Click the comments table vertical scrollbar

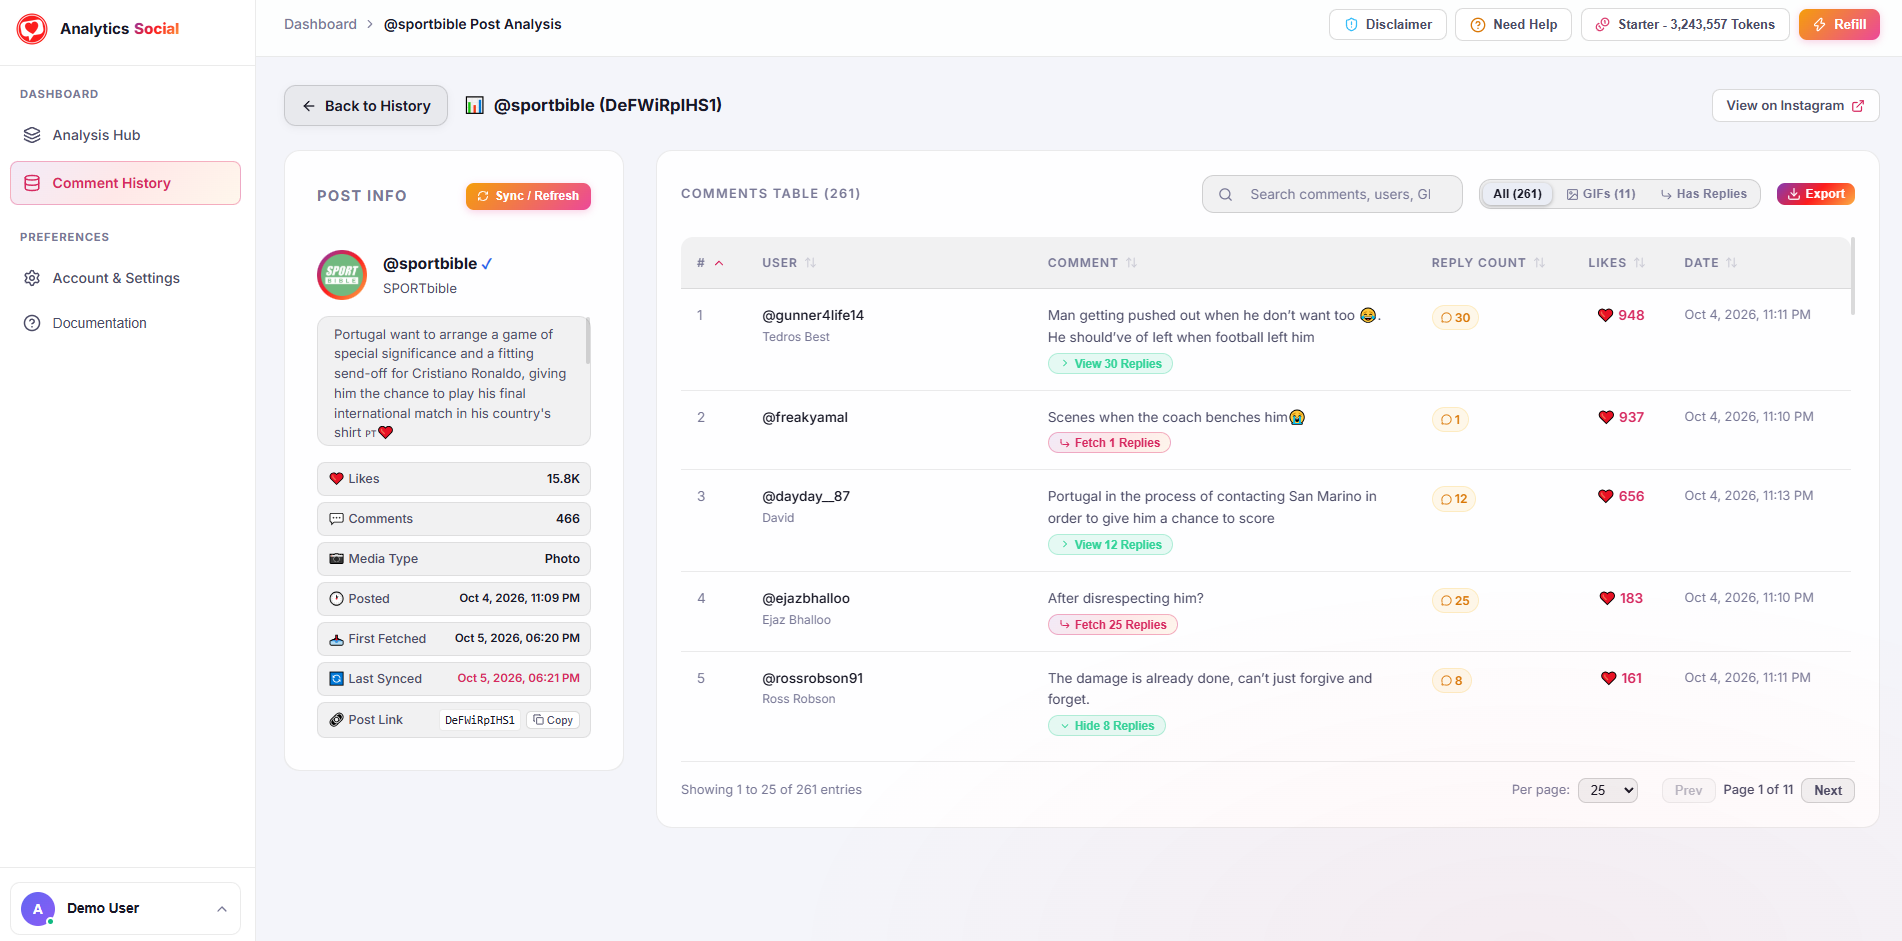(x=1853, y=276)
